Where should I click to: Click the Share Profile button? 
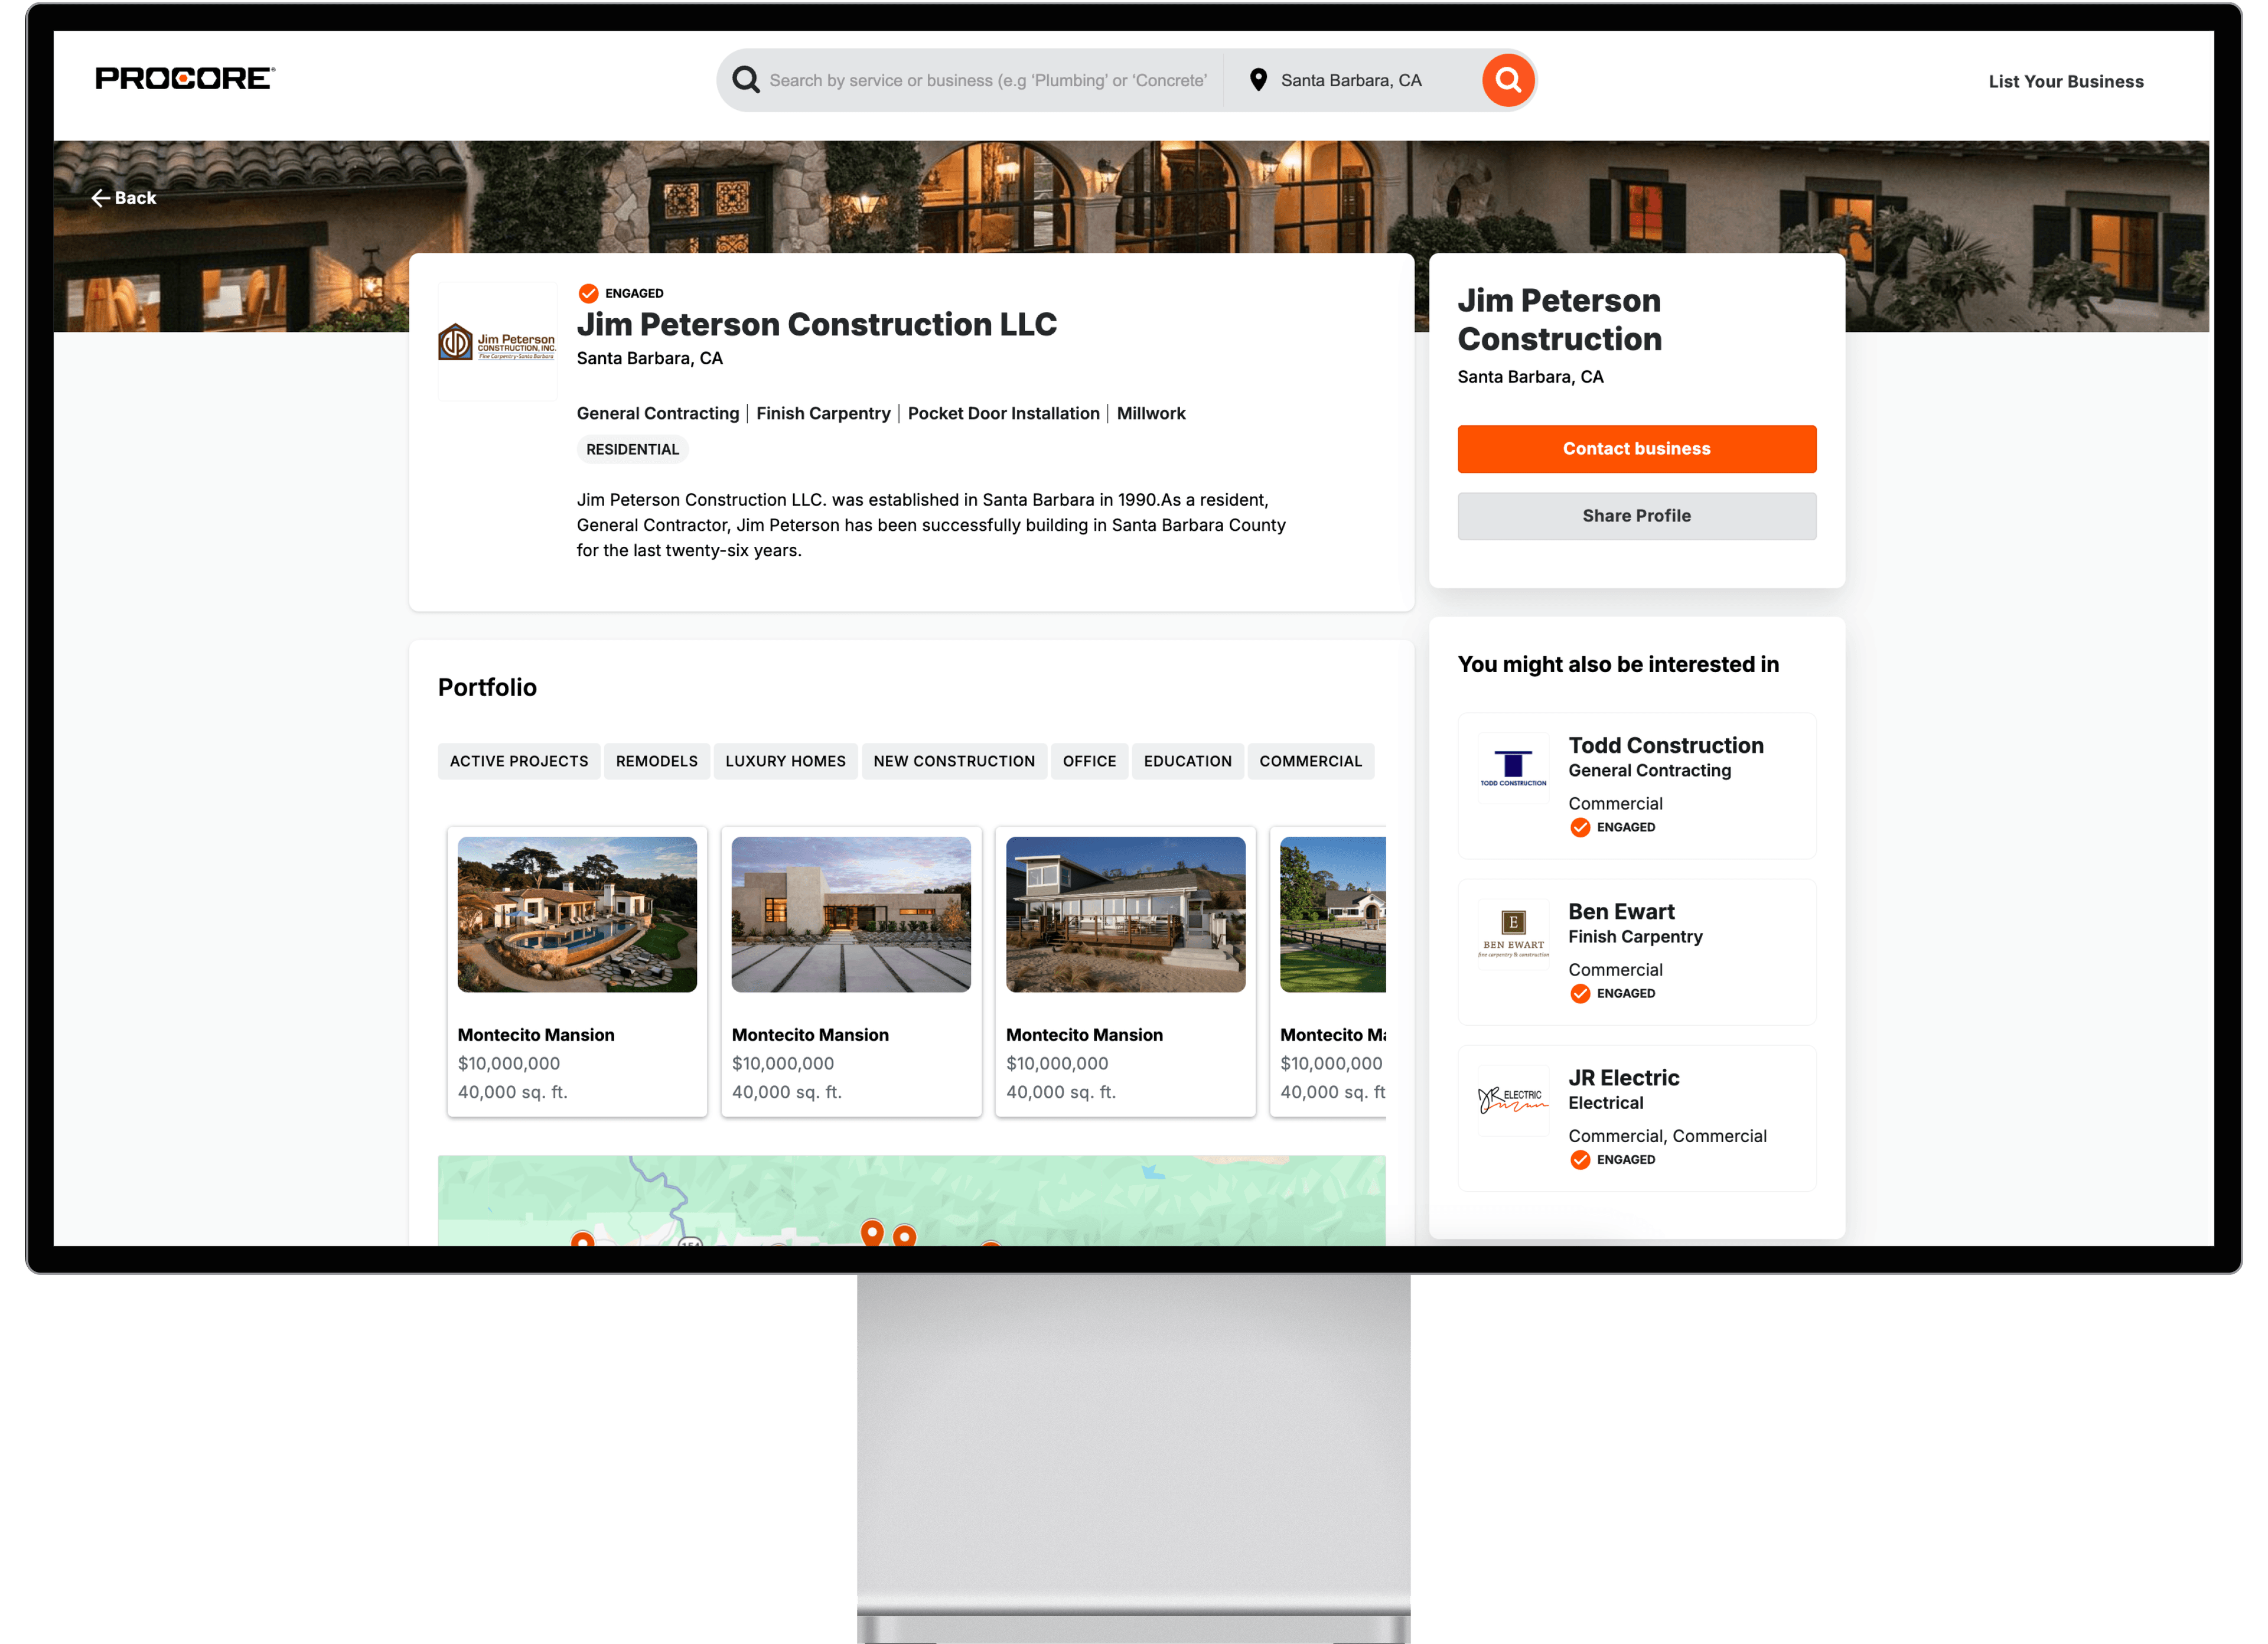[1637, 515]
